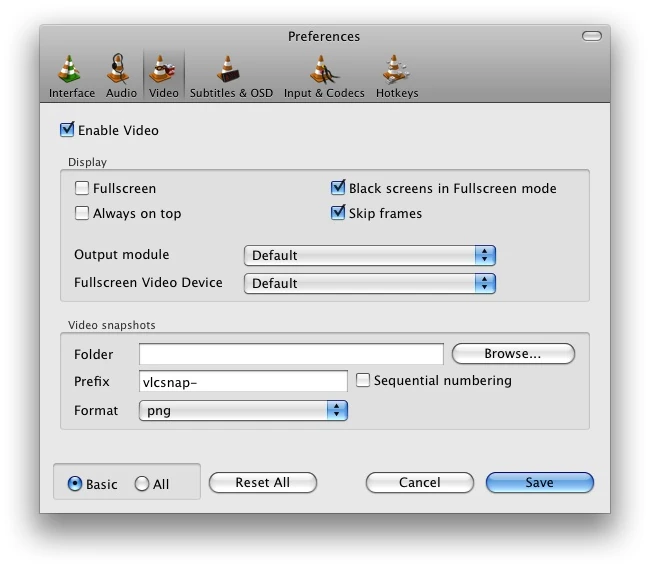The height and width of the screenshot is (568, 650).
Task: Cancel the preferences dialog
Action: [420, 483]
